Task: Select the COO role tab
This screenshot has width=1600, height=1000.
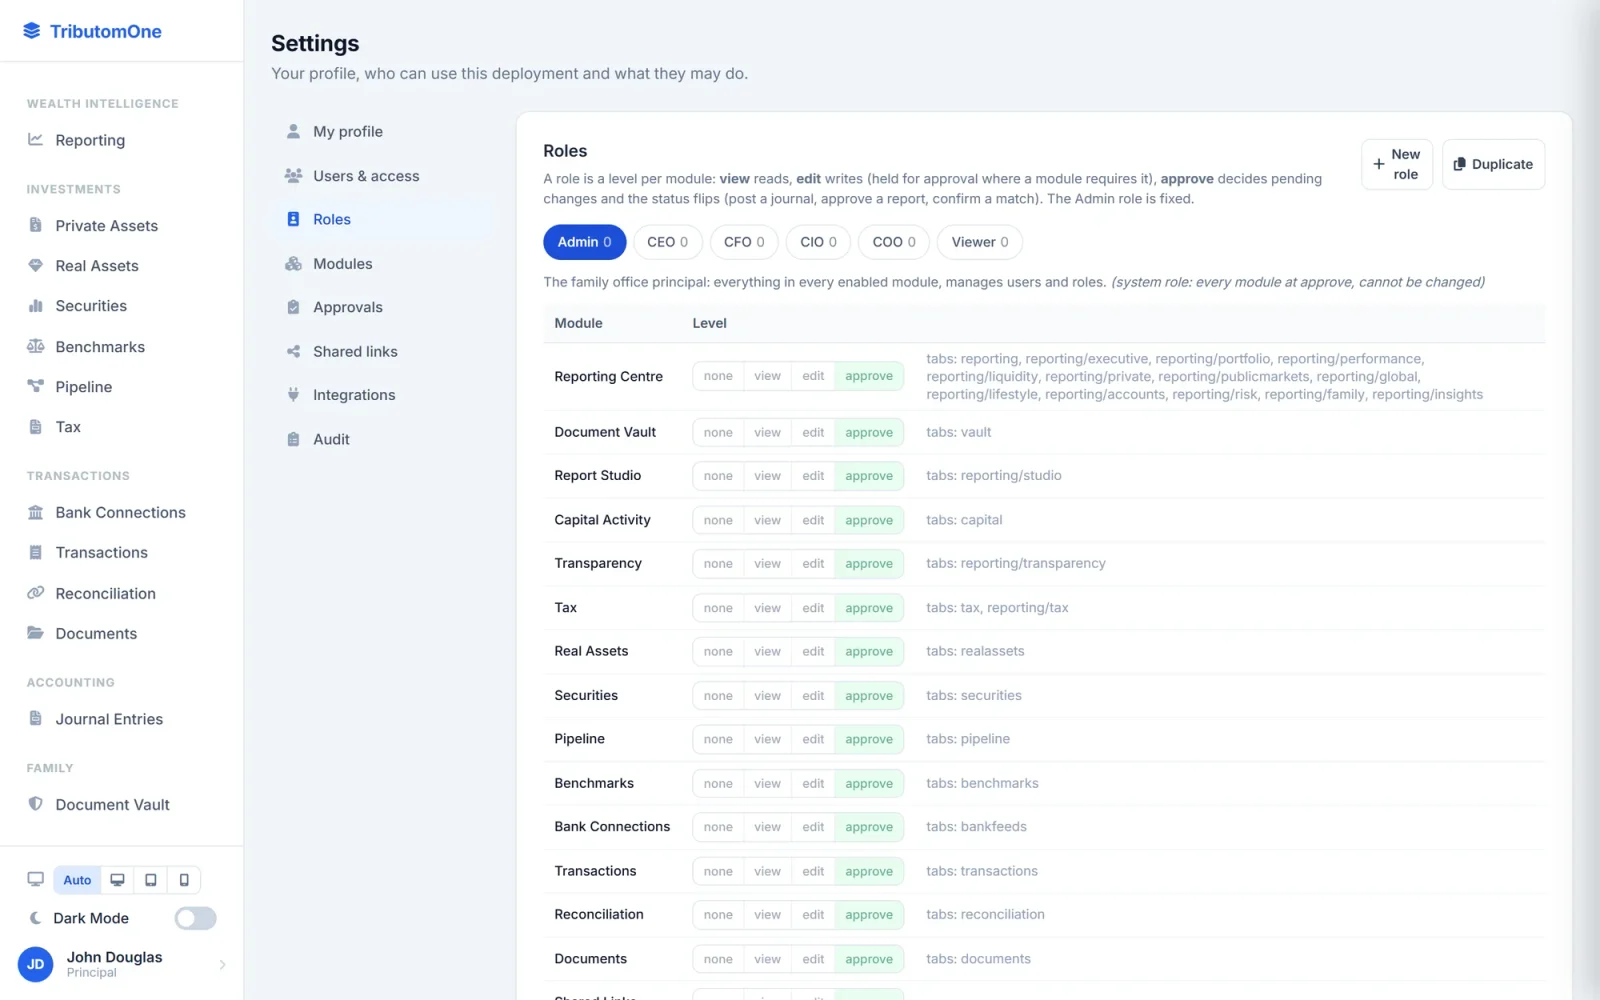Action: (894, 242)
